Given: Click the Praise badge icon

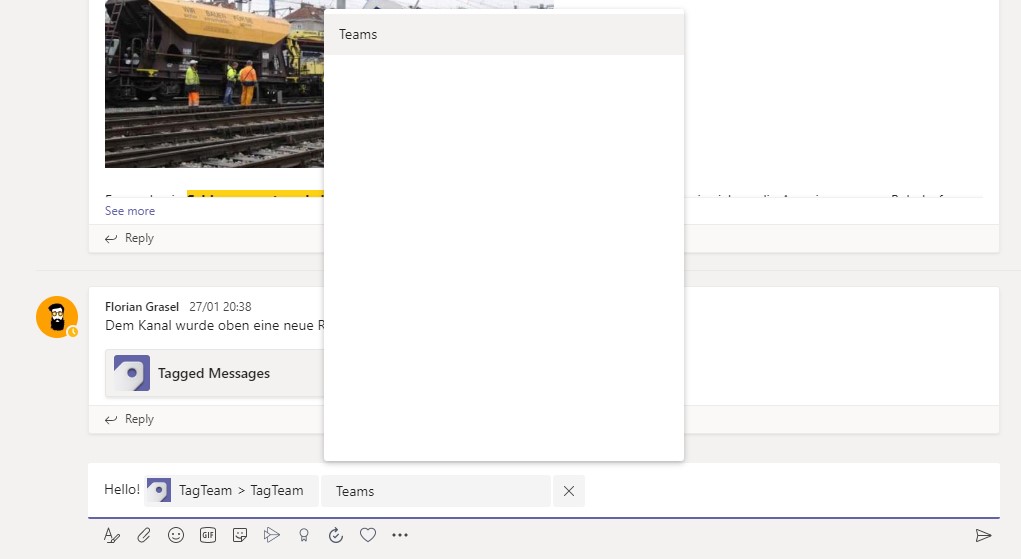Looking at the screenshot, I should 304,535.
